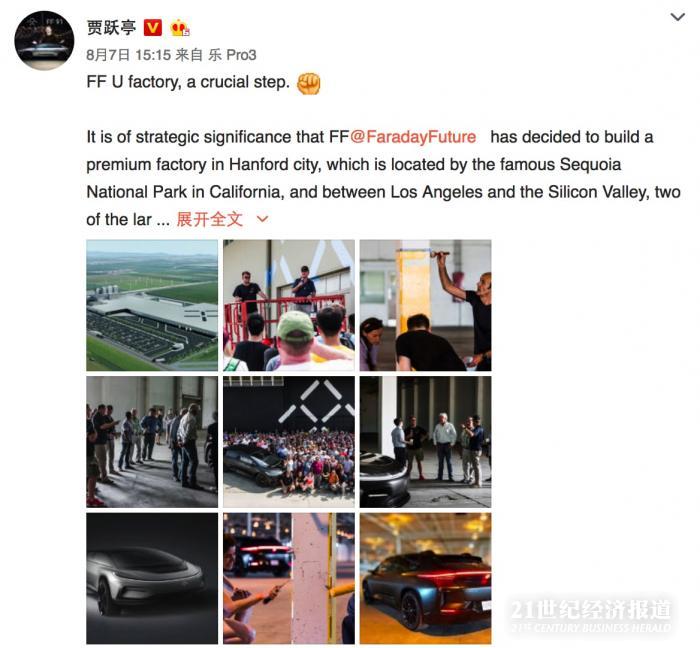Click the 8月7日 15:15 timestamp
The height and width of the screenshot is (648, 700).
pos(129,55)
